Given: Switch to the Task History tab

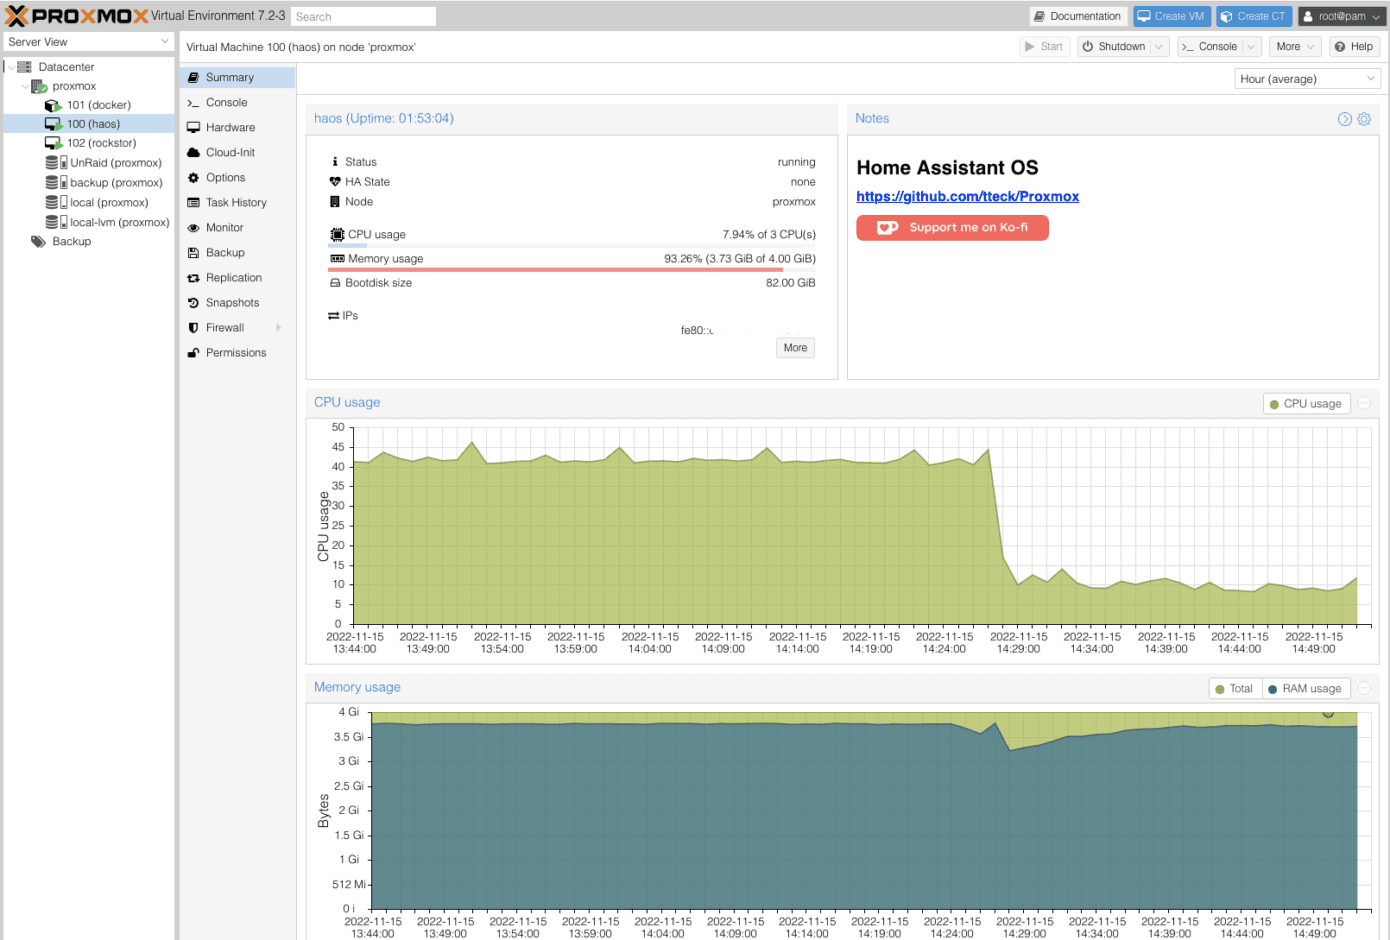Looking at the screenshot, I should (x=236, y=203).
